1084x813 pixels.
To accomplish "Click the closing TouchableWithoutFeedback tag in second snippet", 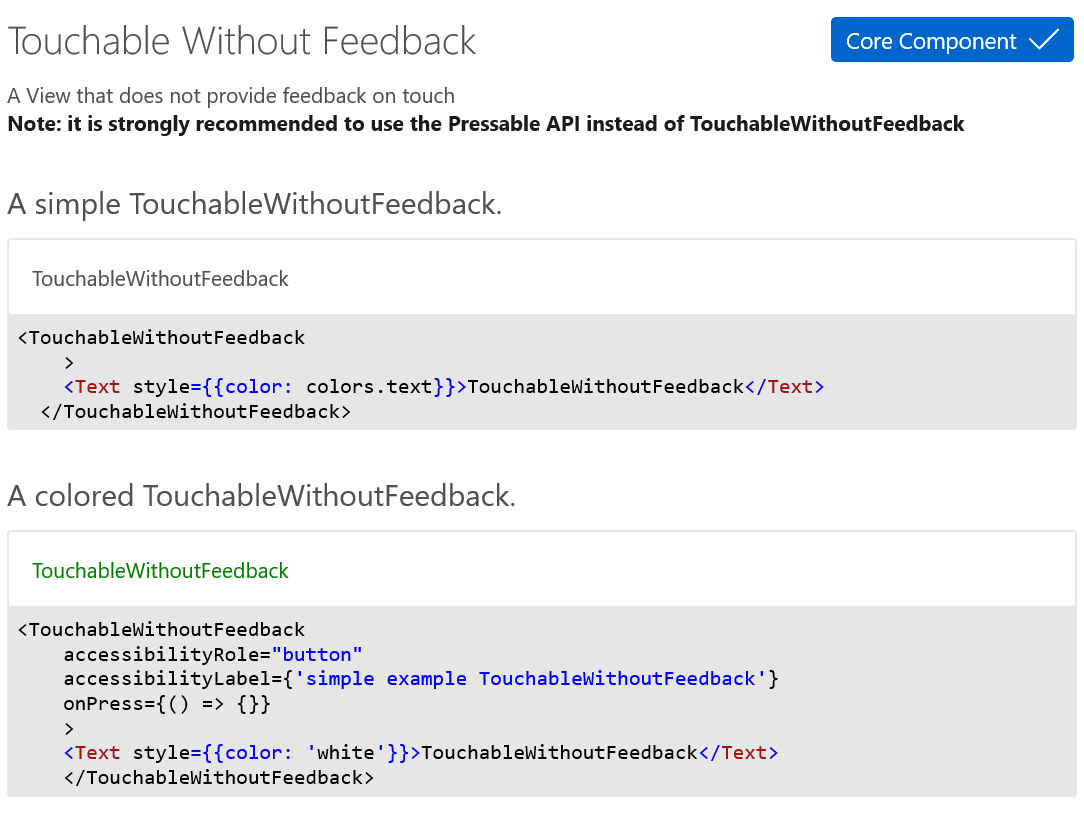I will 217,777.
